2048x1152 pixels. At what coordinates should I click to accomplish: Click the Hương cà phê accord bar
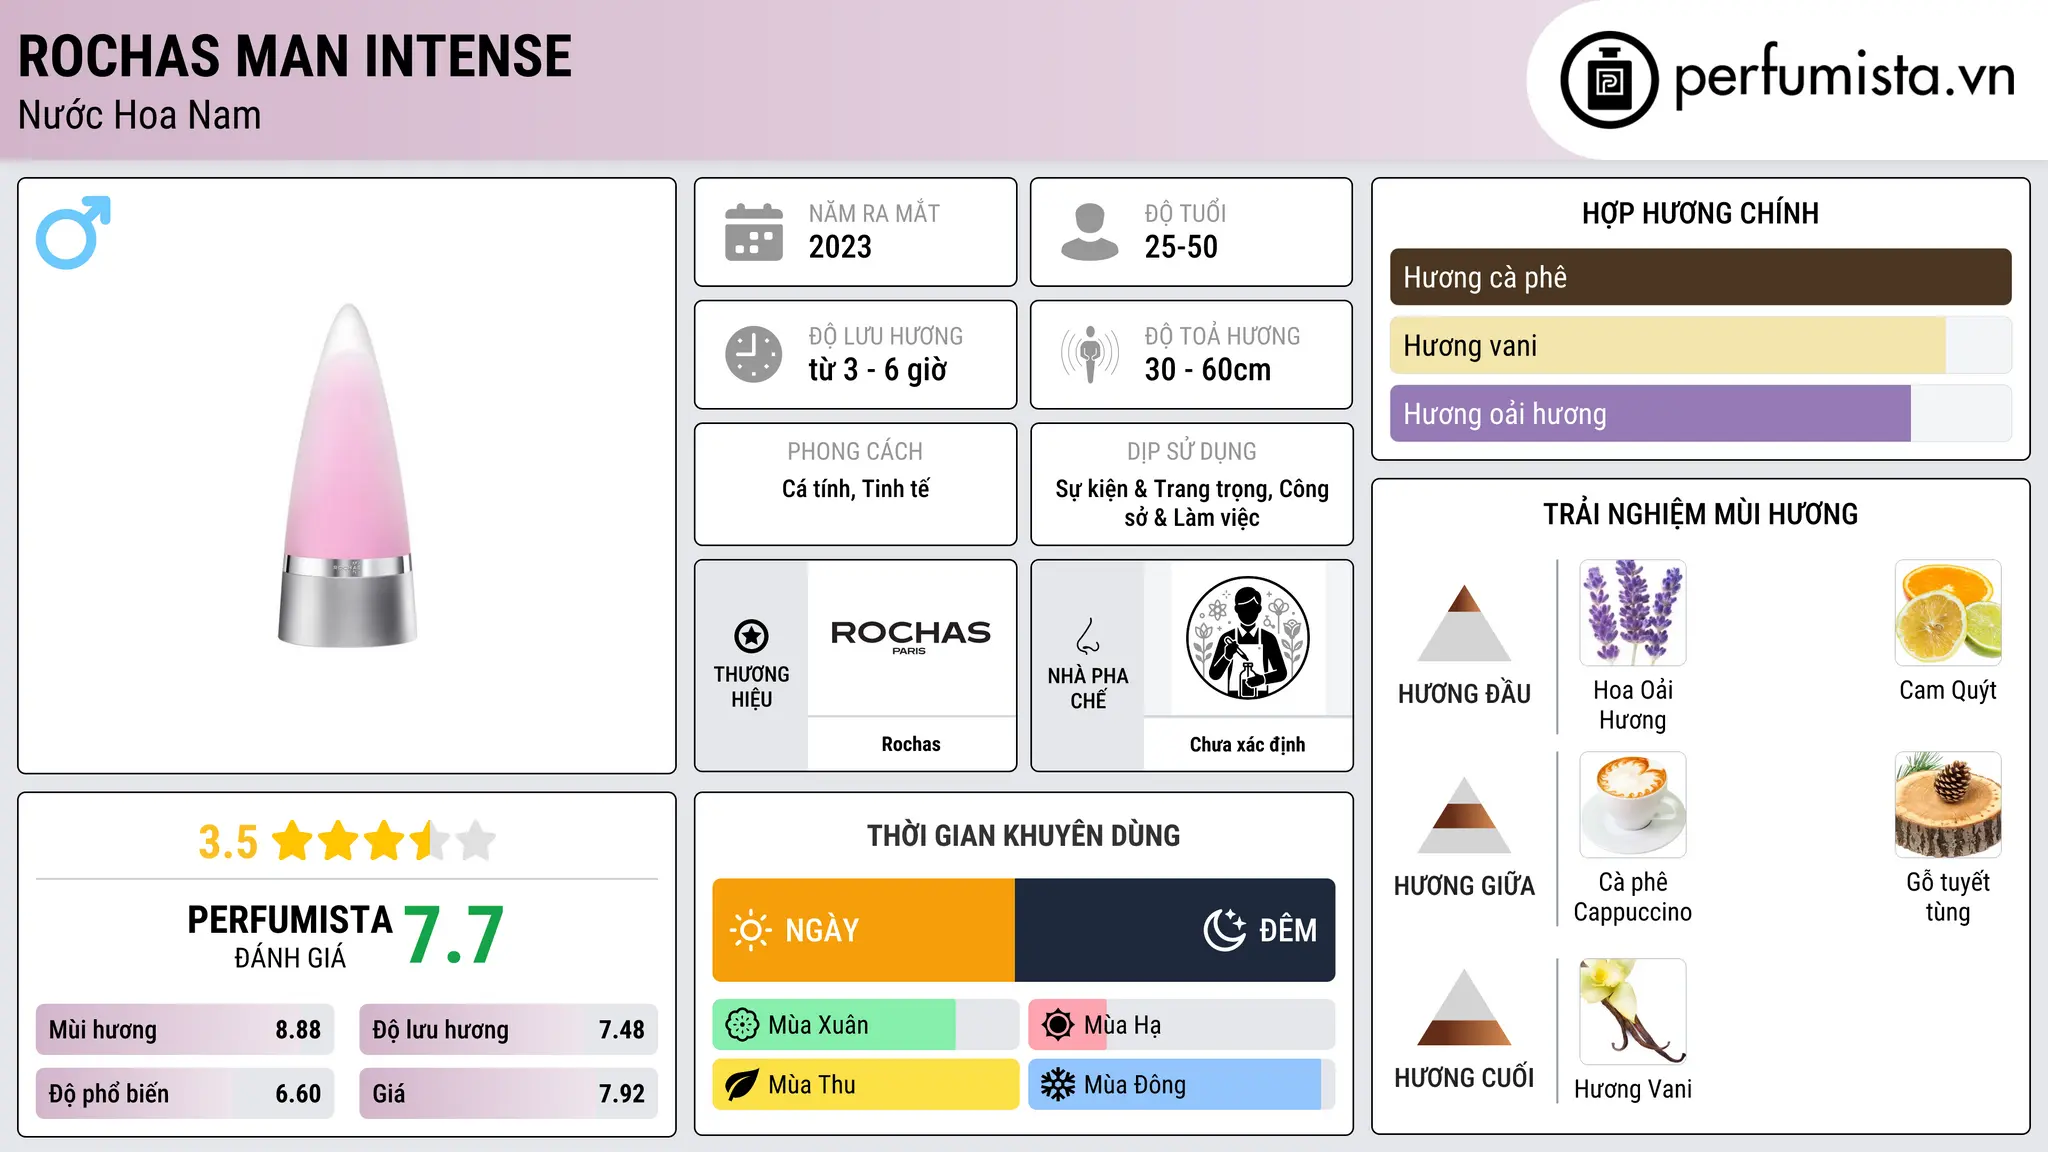pos(1701,277)
